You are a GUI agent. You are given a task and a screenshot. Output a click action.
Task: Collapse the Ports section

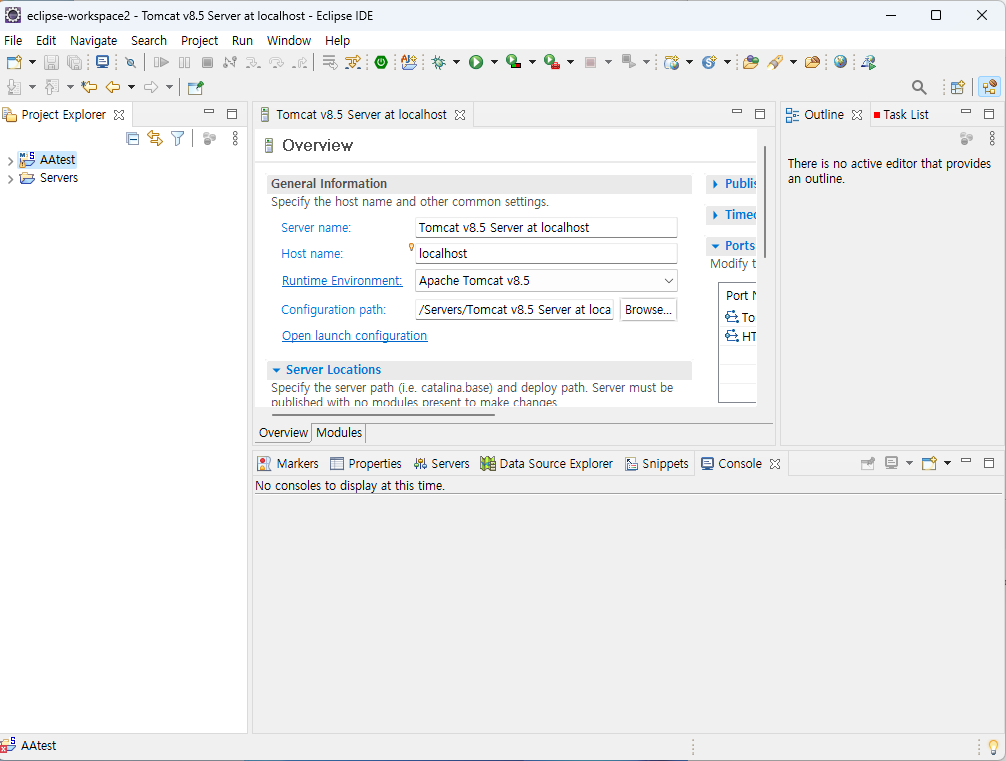point(715,246)
